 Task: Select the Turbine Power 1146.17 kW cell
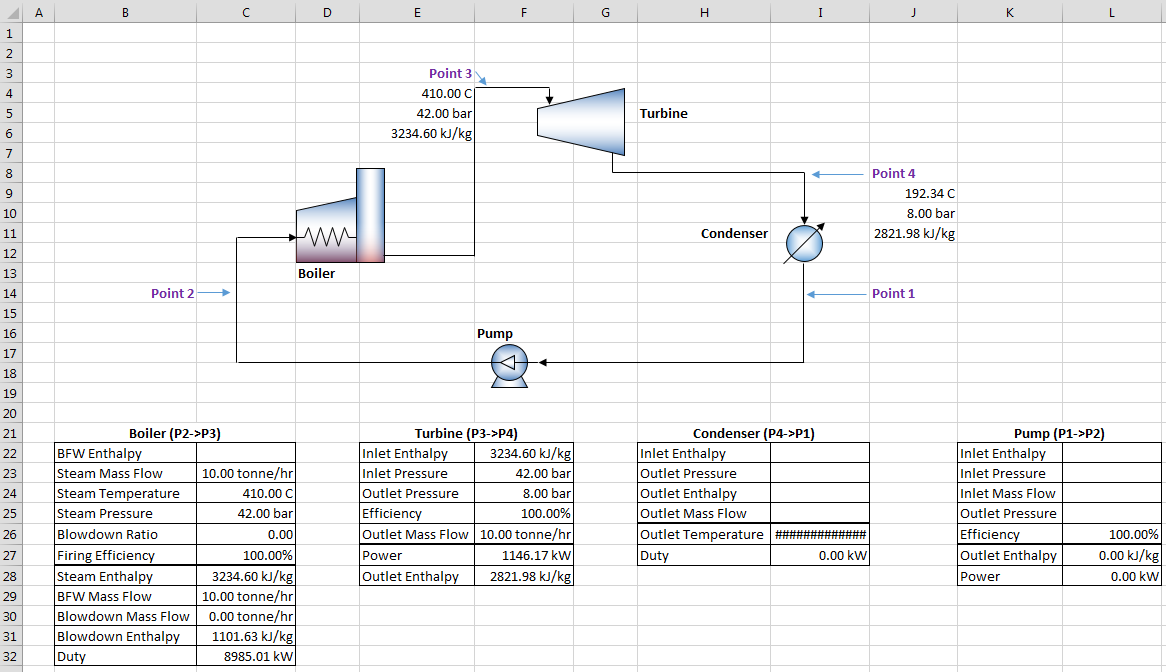[x=524, y=555]
